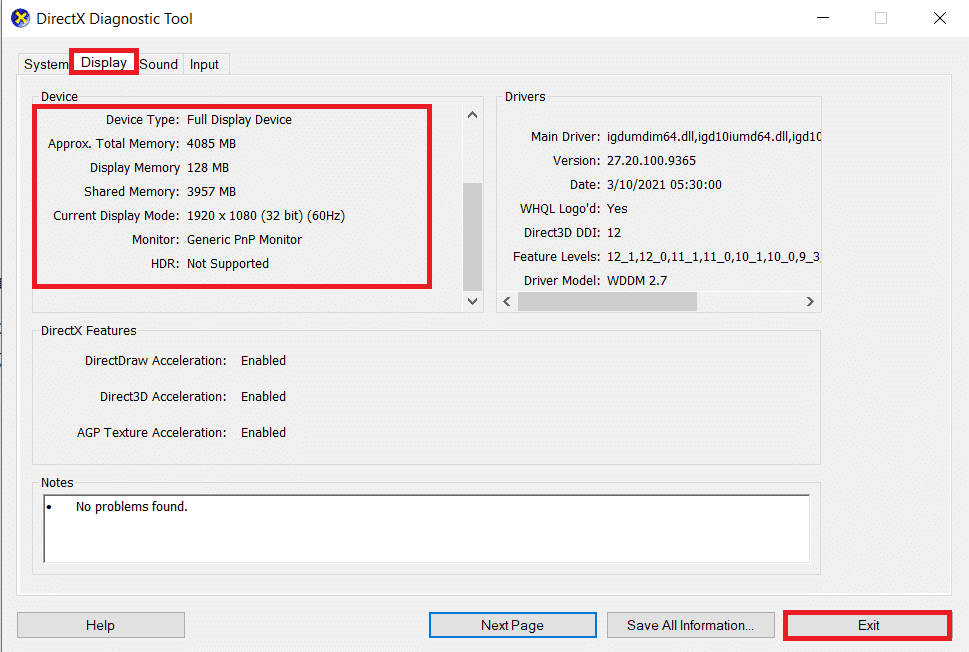969x652 pixels.
Task: Click the Save All Information button
Action: click(690, 624)
